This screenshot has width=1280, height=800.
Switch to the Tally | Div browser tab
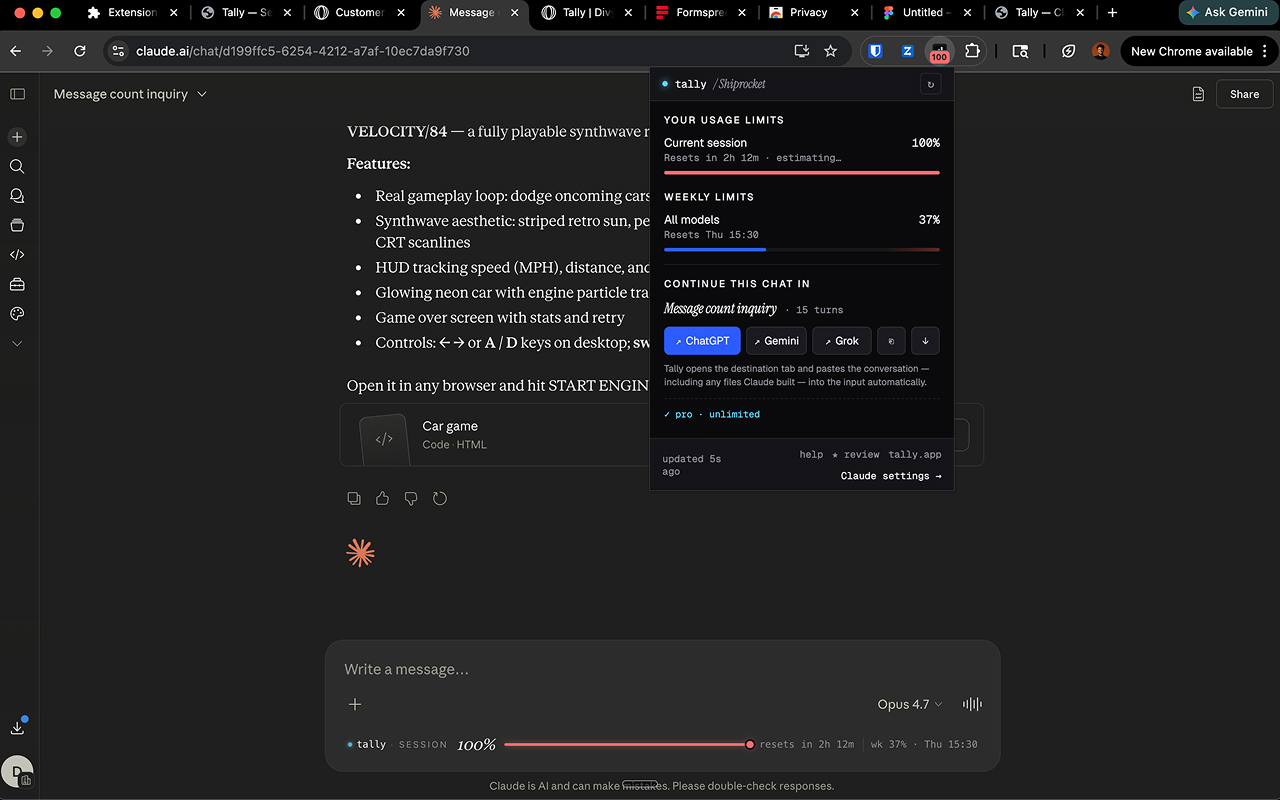point(587,13)
